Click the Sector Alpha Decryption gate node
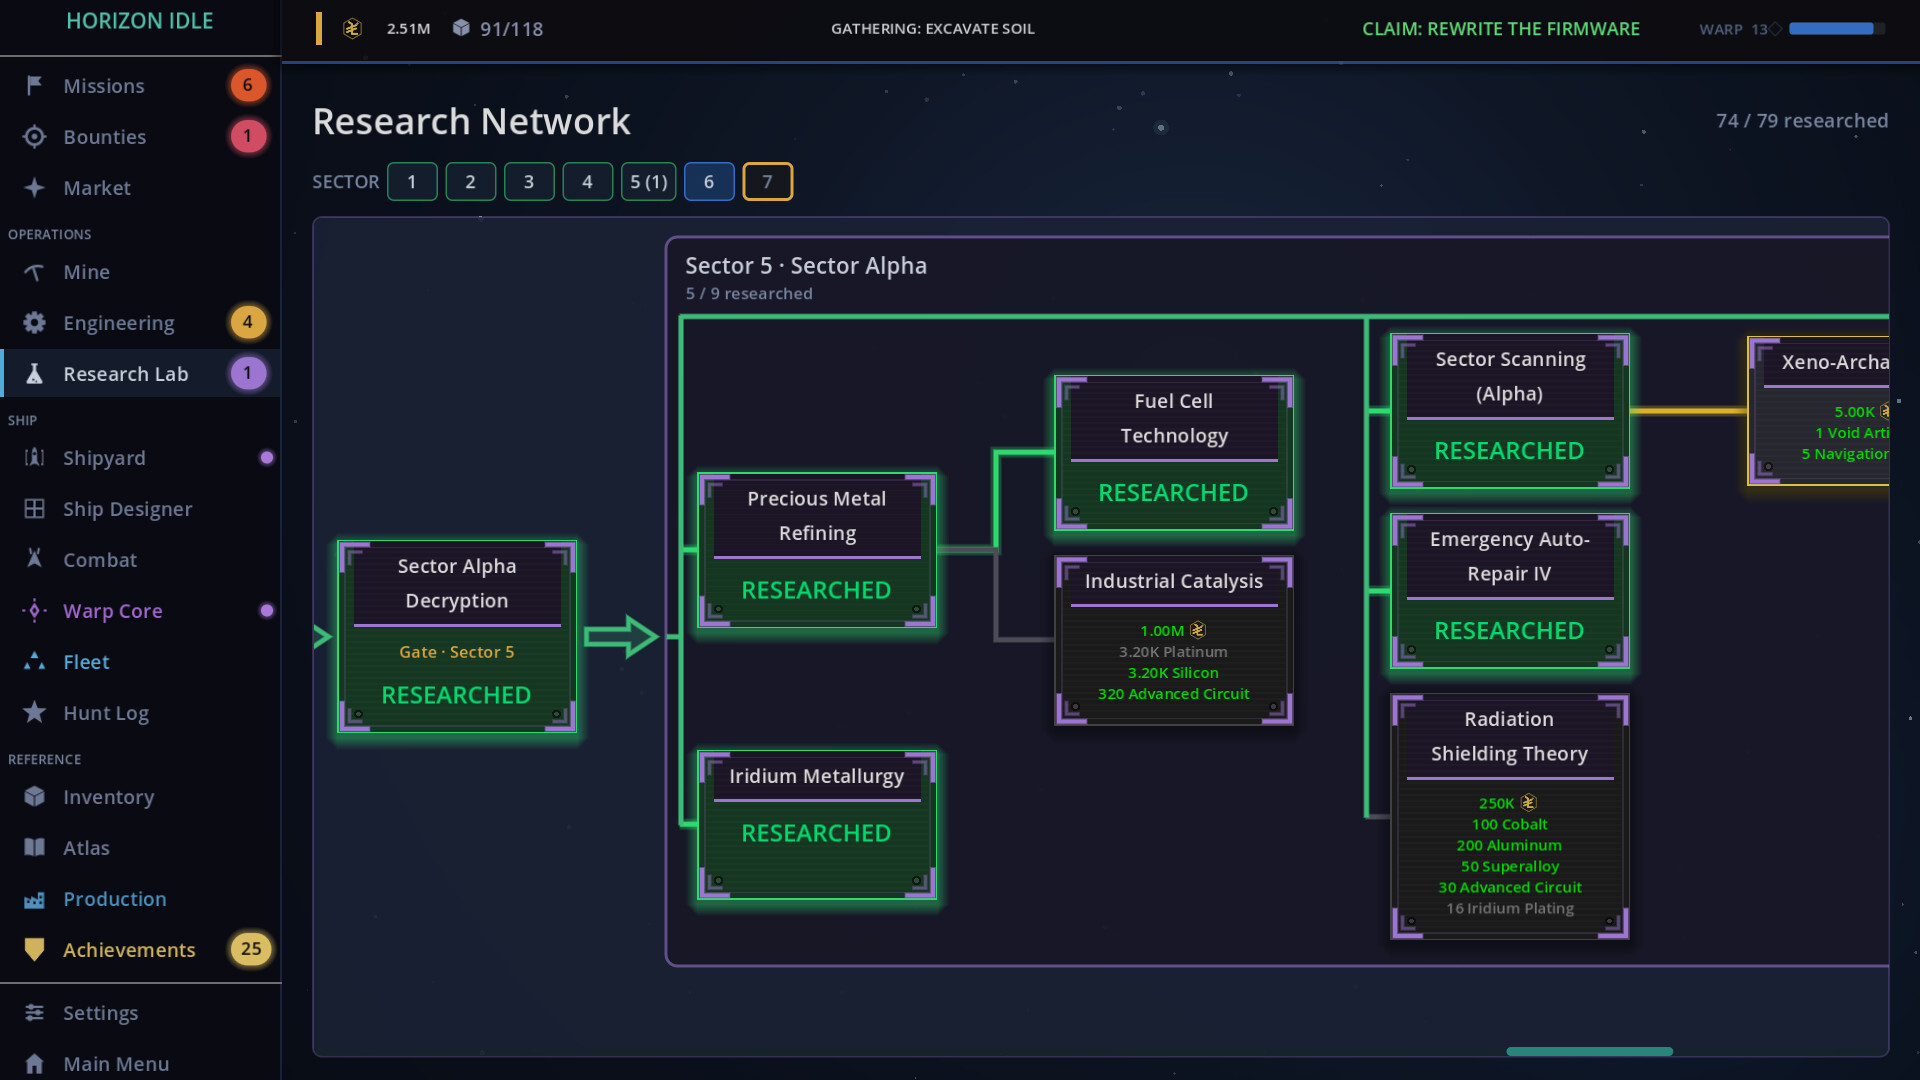Viewport: 1920px width, 1080px height. (x=457, y=636)
